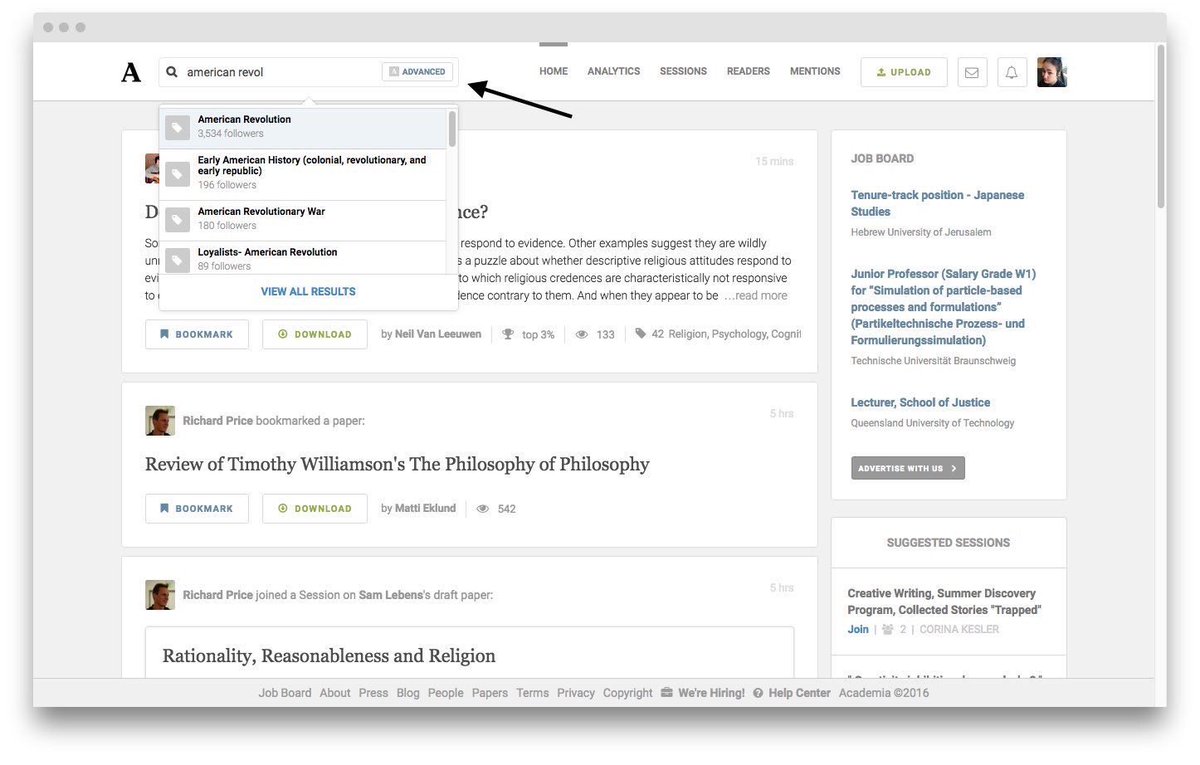
Task: Click the briefcase icon in footer
Action: pos(667,693)
